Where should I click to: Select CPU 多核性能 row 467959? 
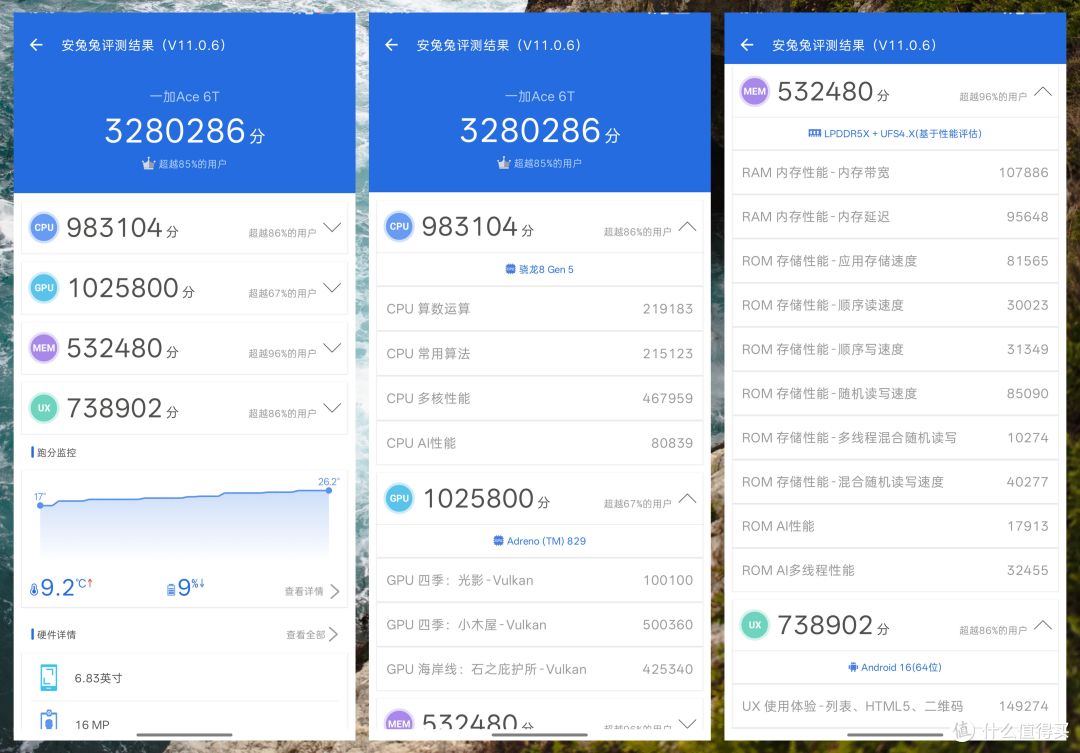tap(539, 398)
